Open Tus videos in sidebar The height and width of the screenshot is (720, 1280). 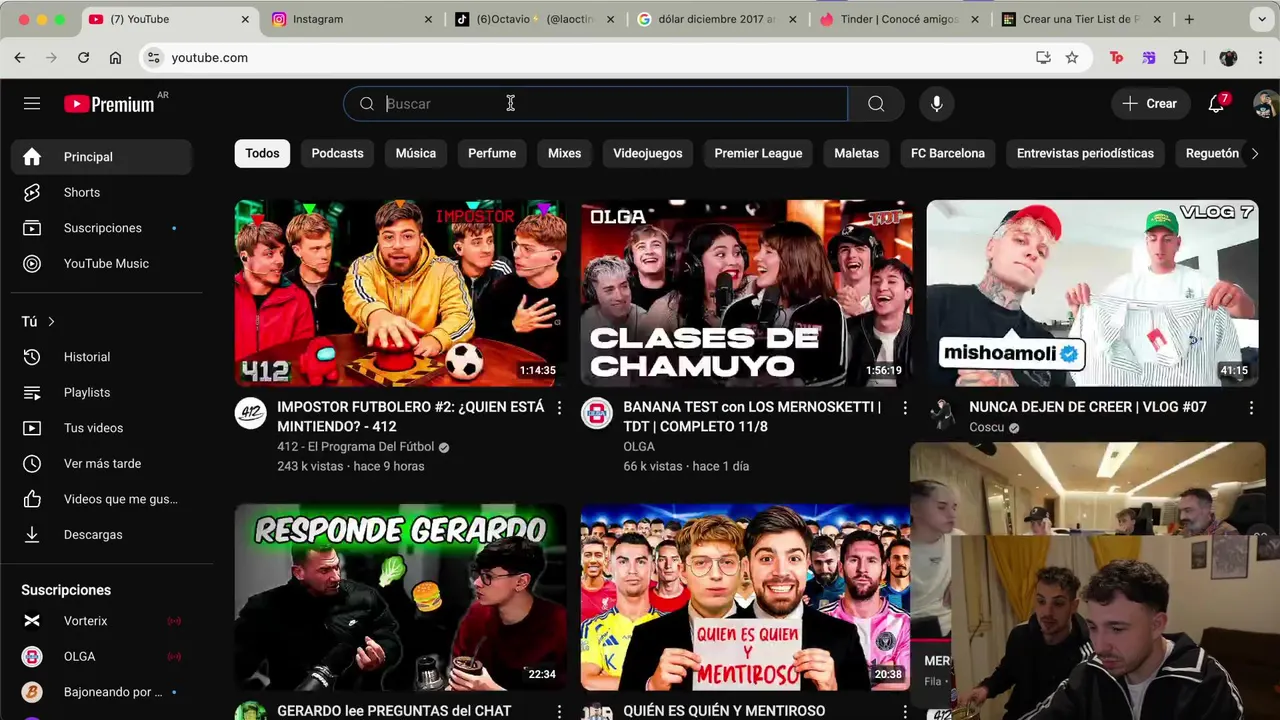(x=101, y=428)
